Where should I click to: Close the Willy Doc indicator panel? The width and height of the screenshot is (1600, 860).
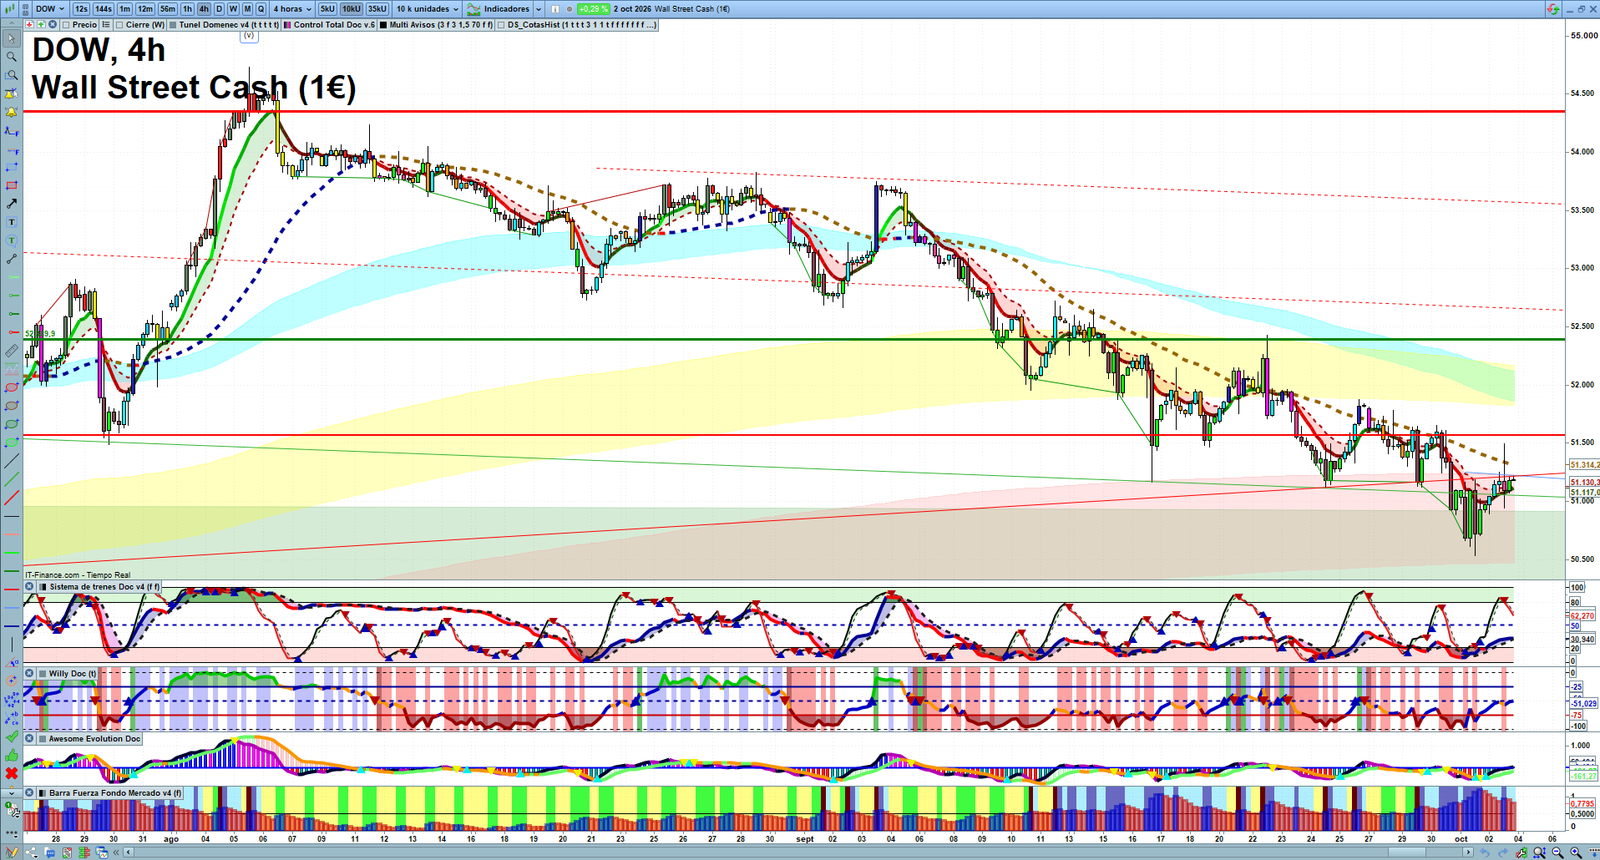(x=30, y=674)
